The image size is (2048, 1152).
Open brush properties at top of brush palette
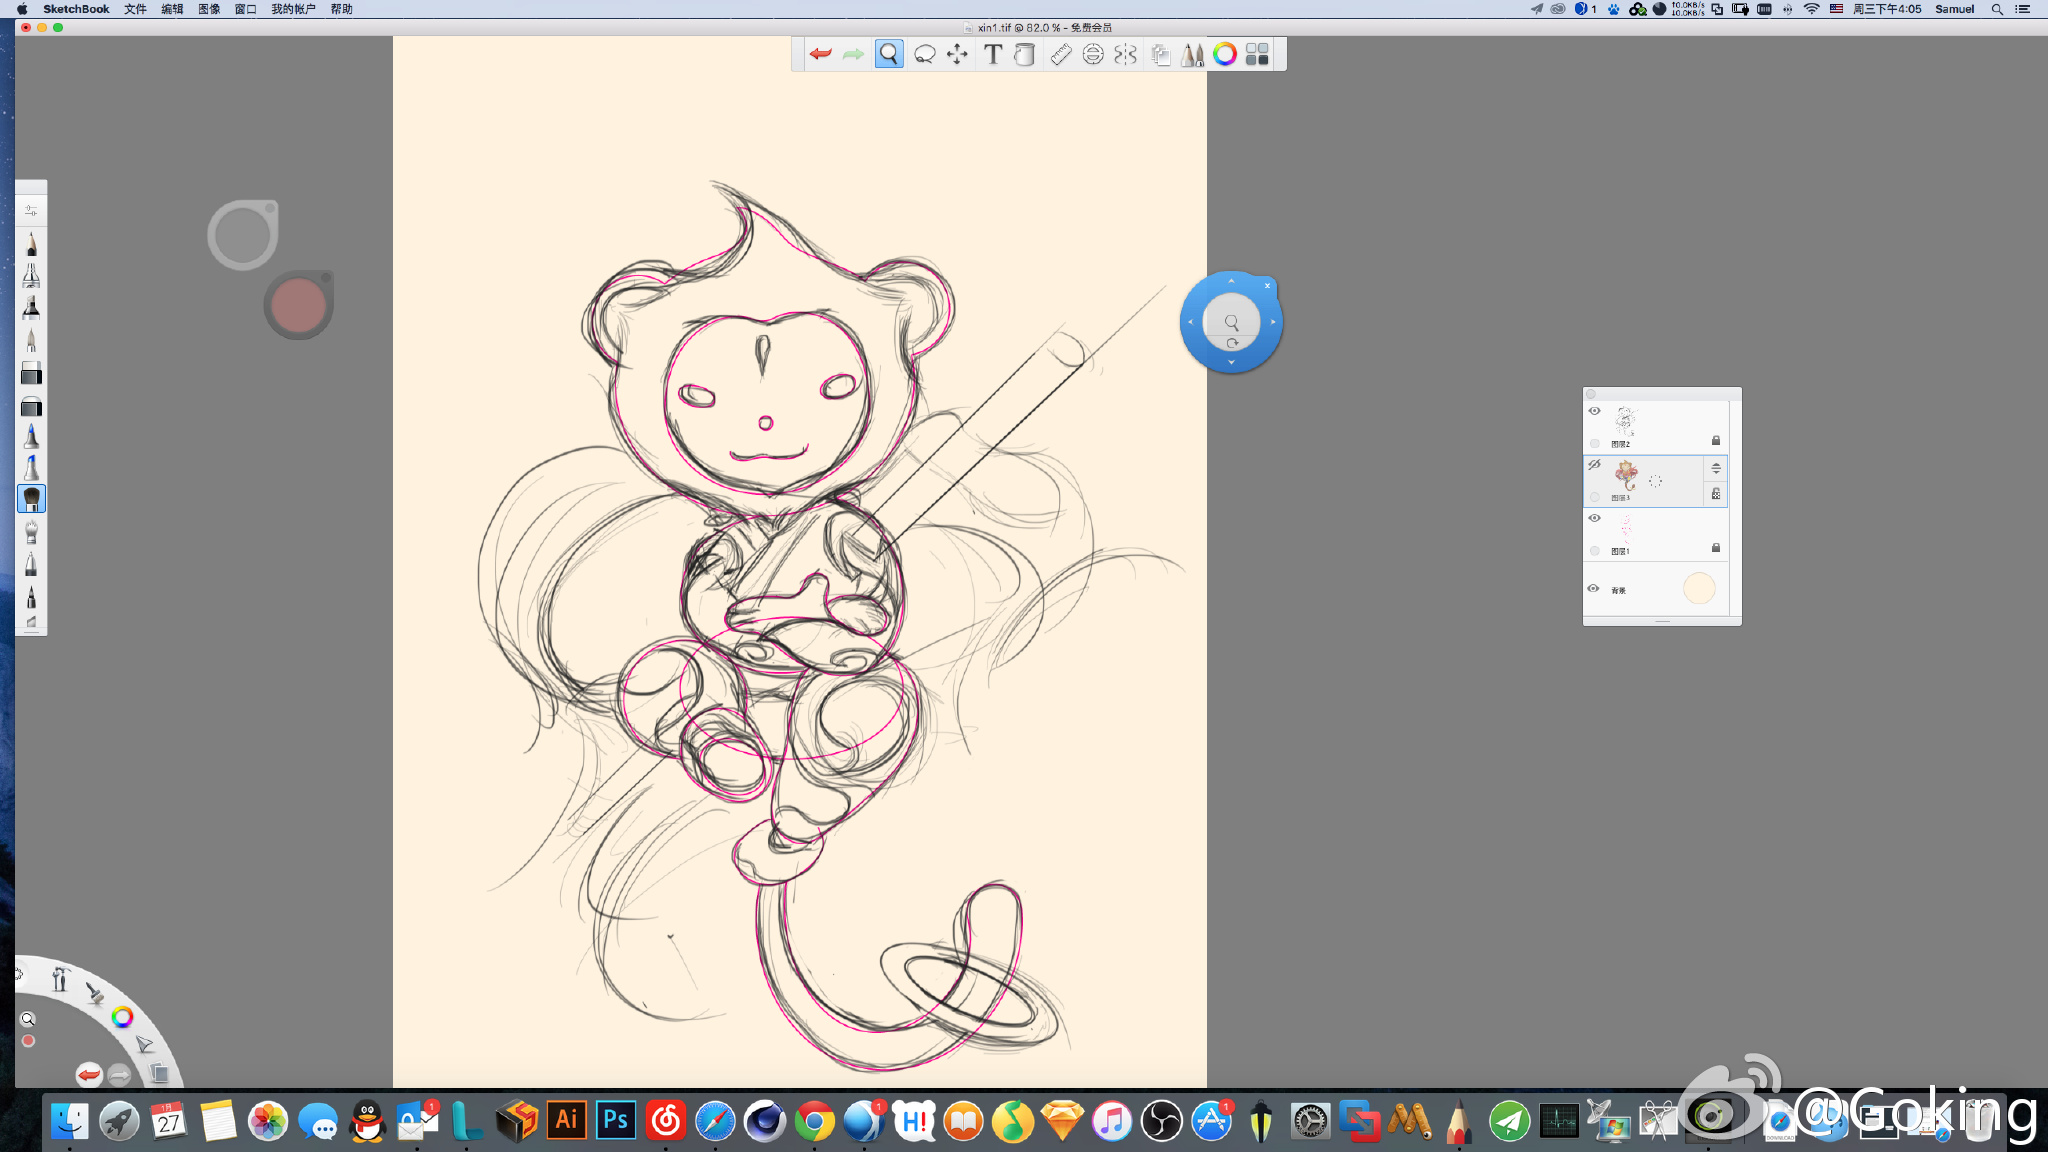(31, 210)
